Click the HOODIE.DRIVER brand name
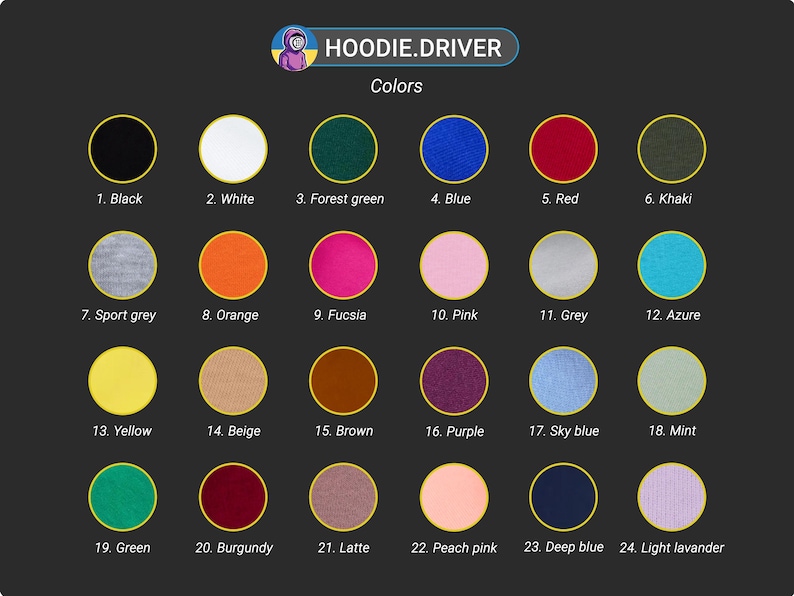 [413, 48]
